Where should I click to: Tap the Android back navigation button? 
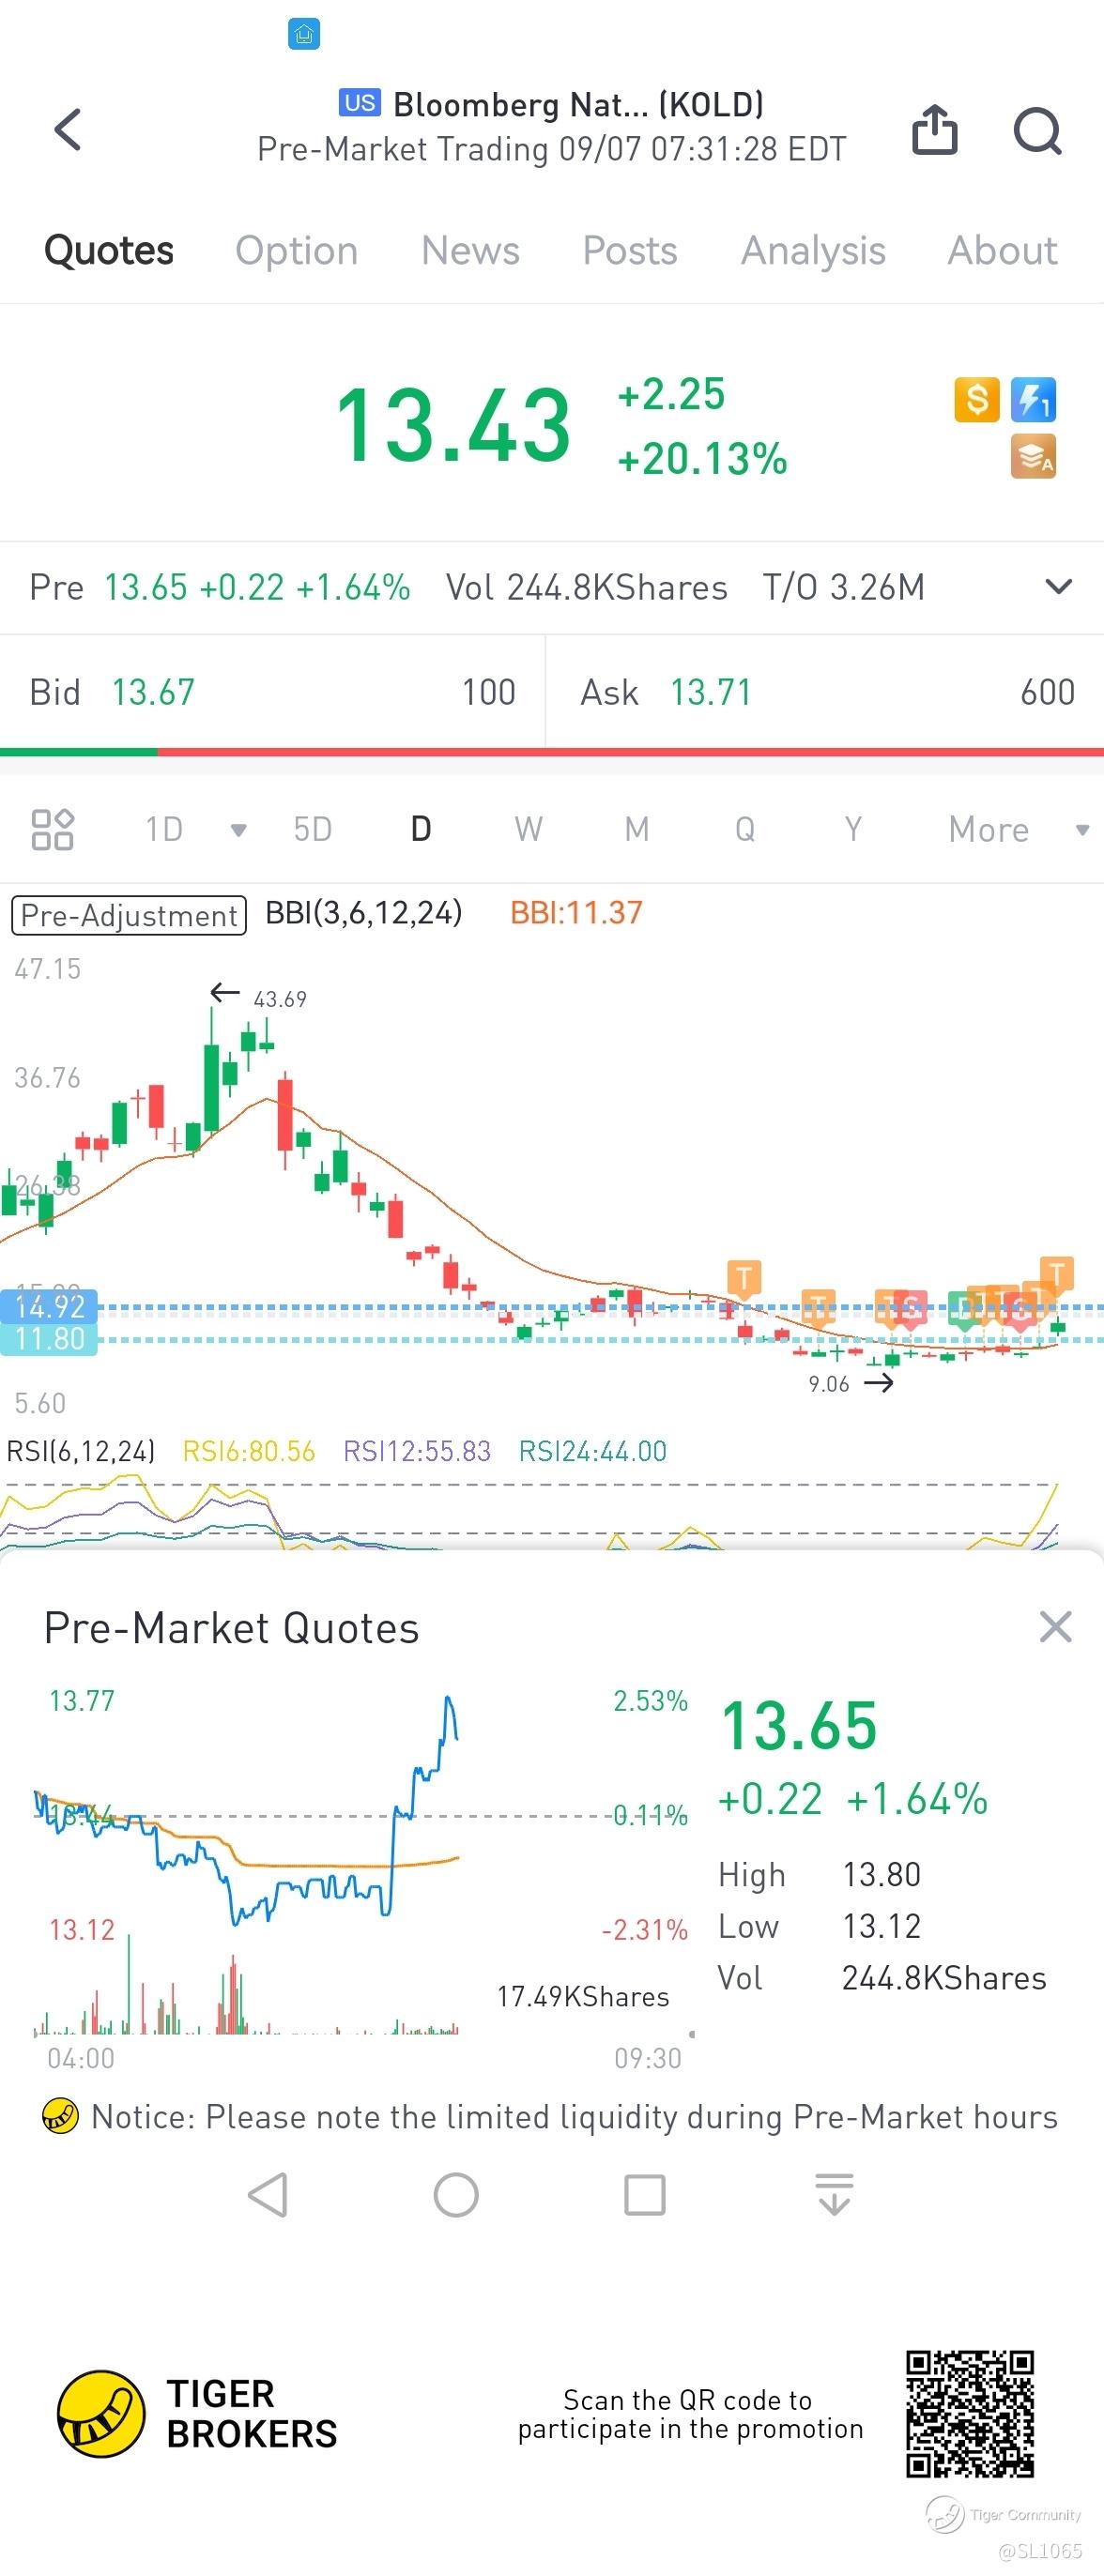(x=267, y=2195)
